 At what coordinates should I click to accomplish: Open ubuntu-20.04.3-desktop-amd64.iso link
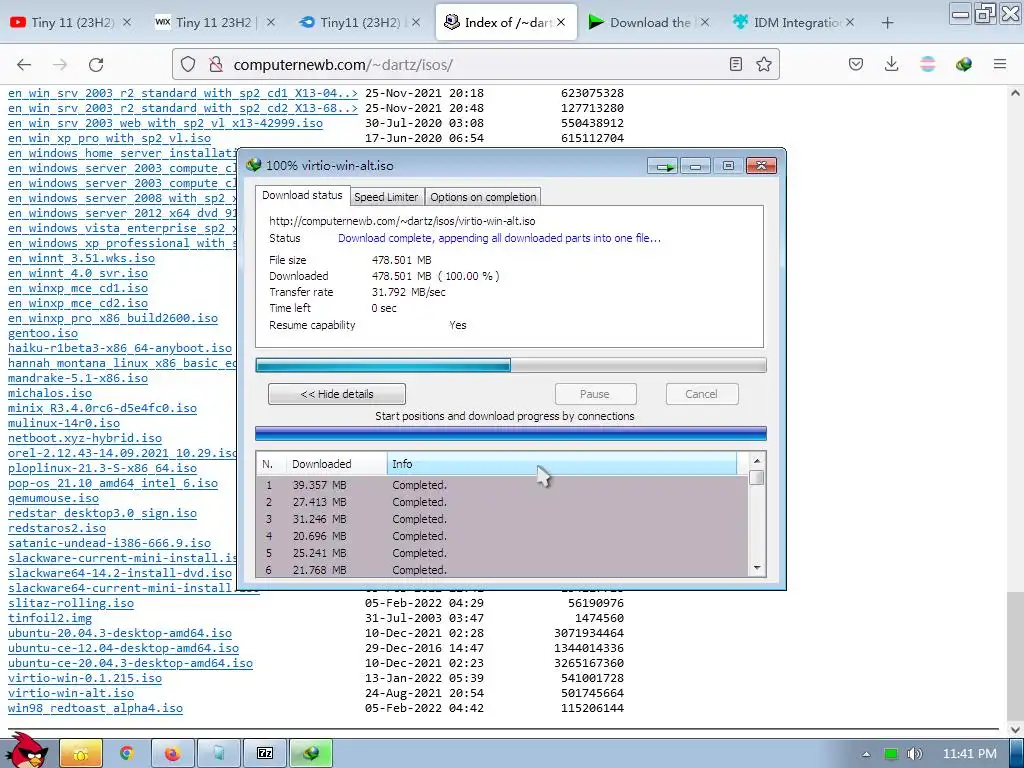[x=120, y=633]
